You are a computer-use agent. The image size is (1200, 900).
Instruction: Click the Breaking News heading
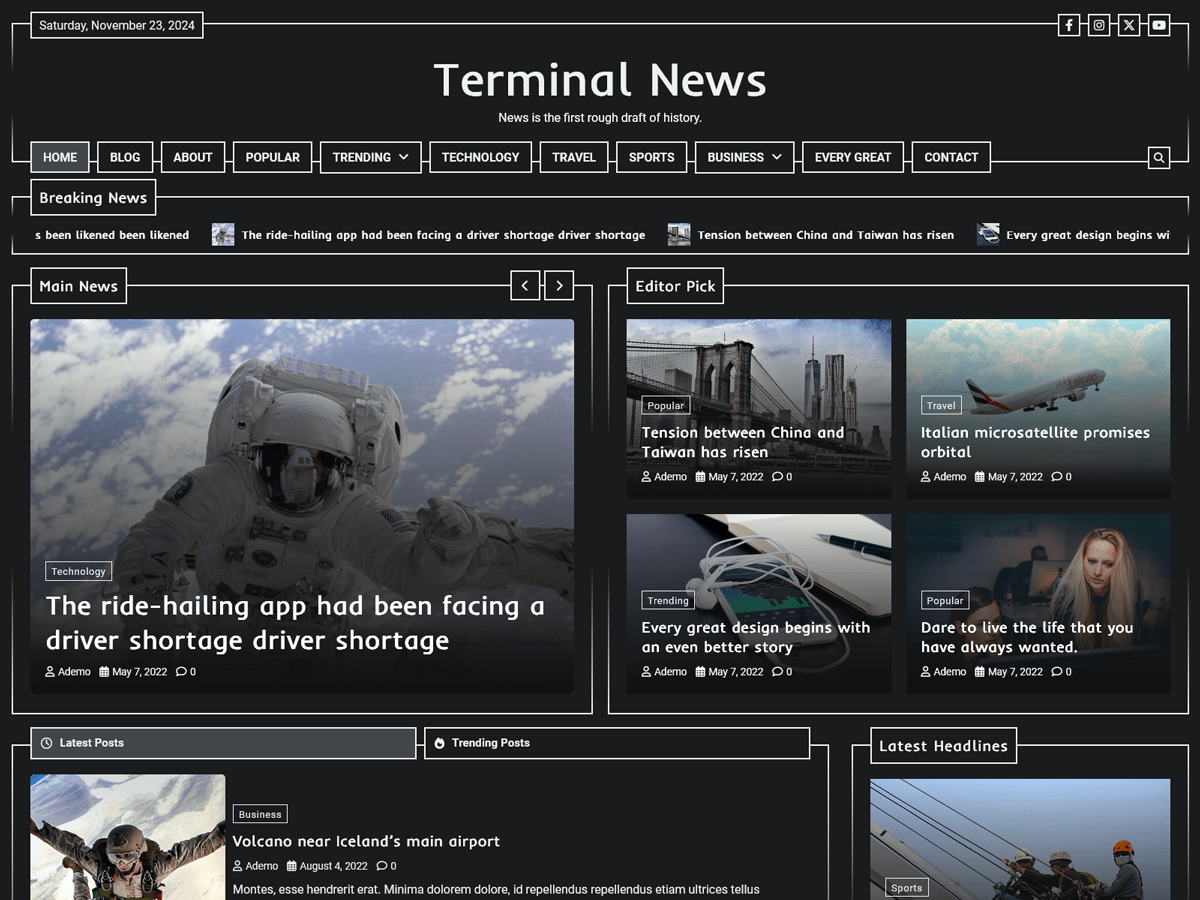[x=93, y=197]
